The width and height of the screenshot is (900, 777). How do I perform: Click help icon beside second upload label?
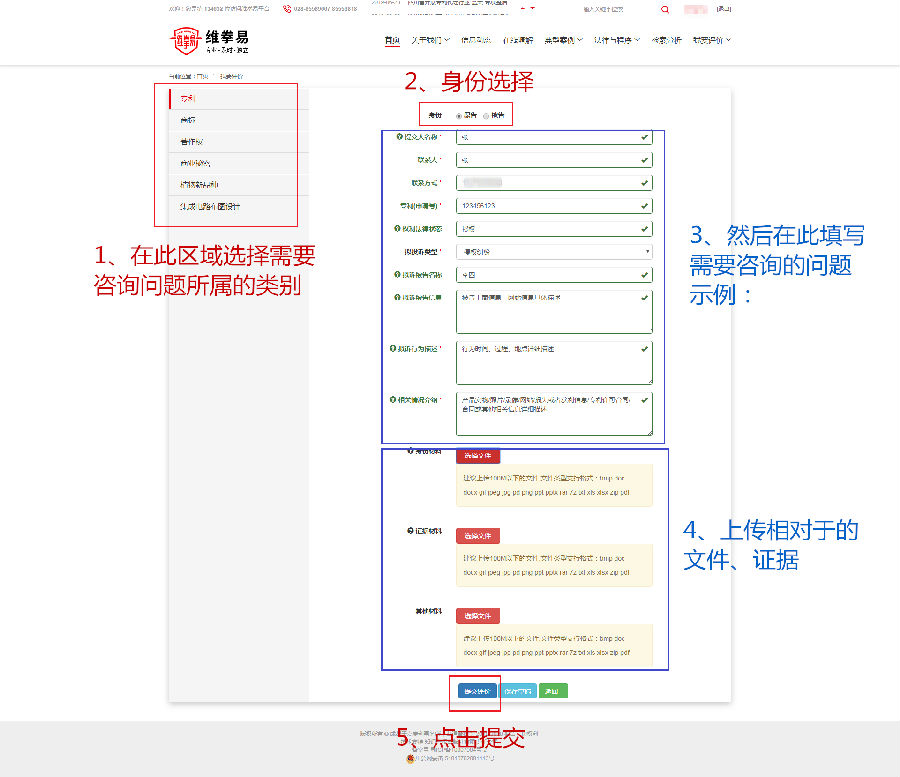[x=412, y=530]
